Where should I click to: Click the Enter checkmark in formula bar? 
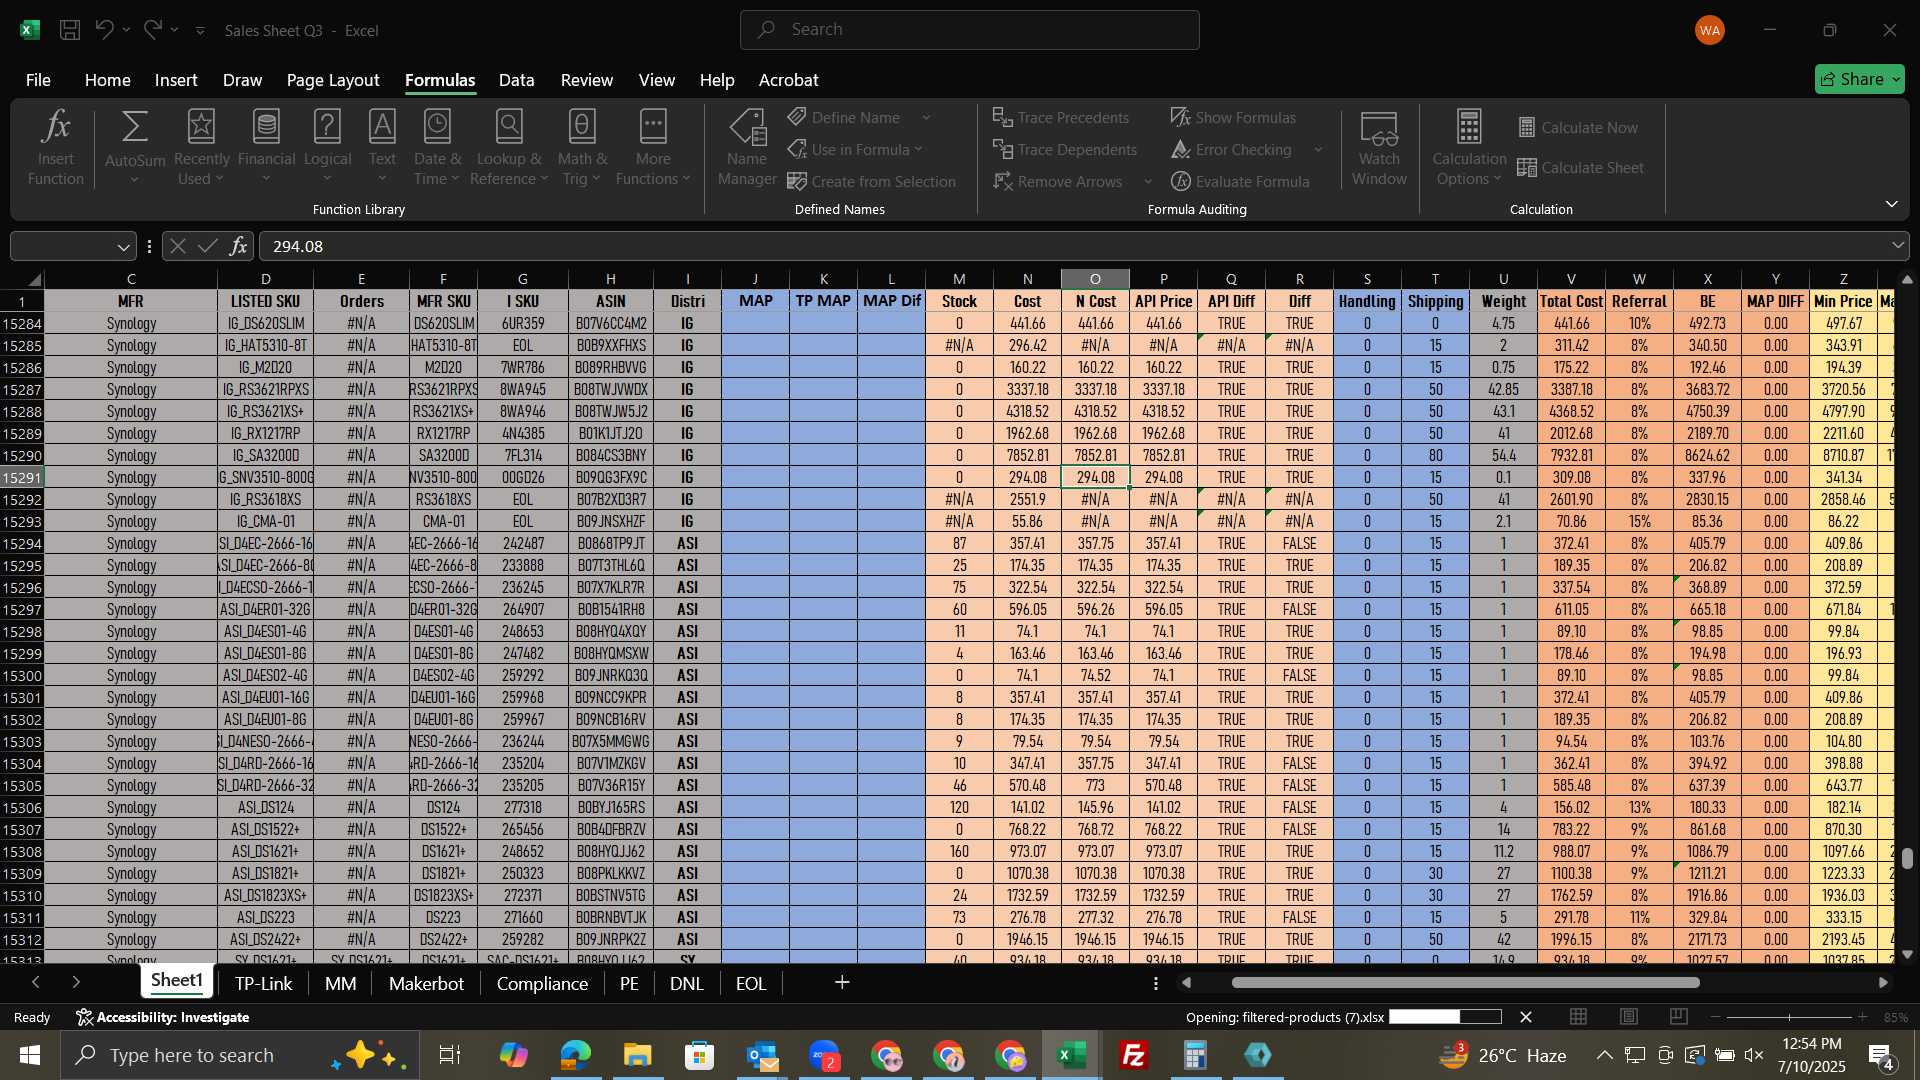[207, 246]
